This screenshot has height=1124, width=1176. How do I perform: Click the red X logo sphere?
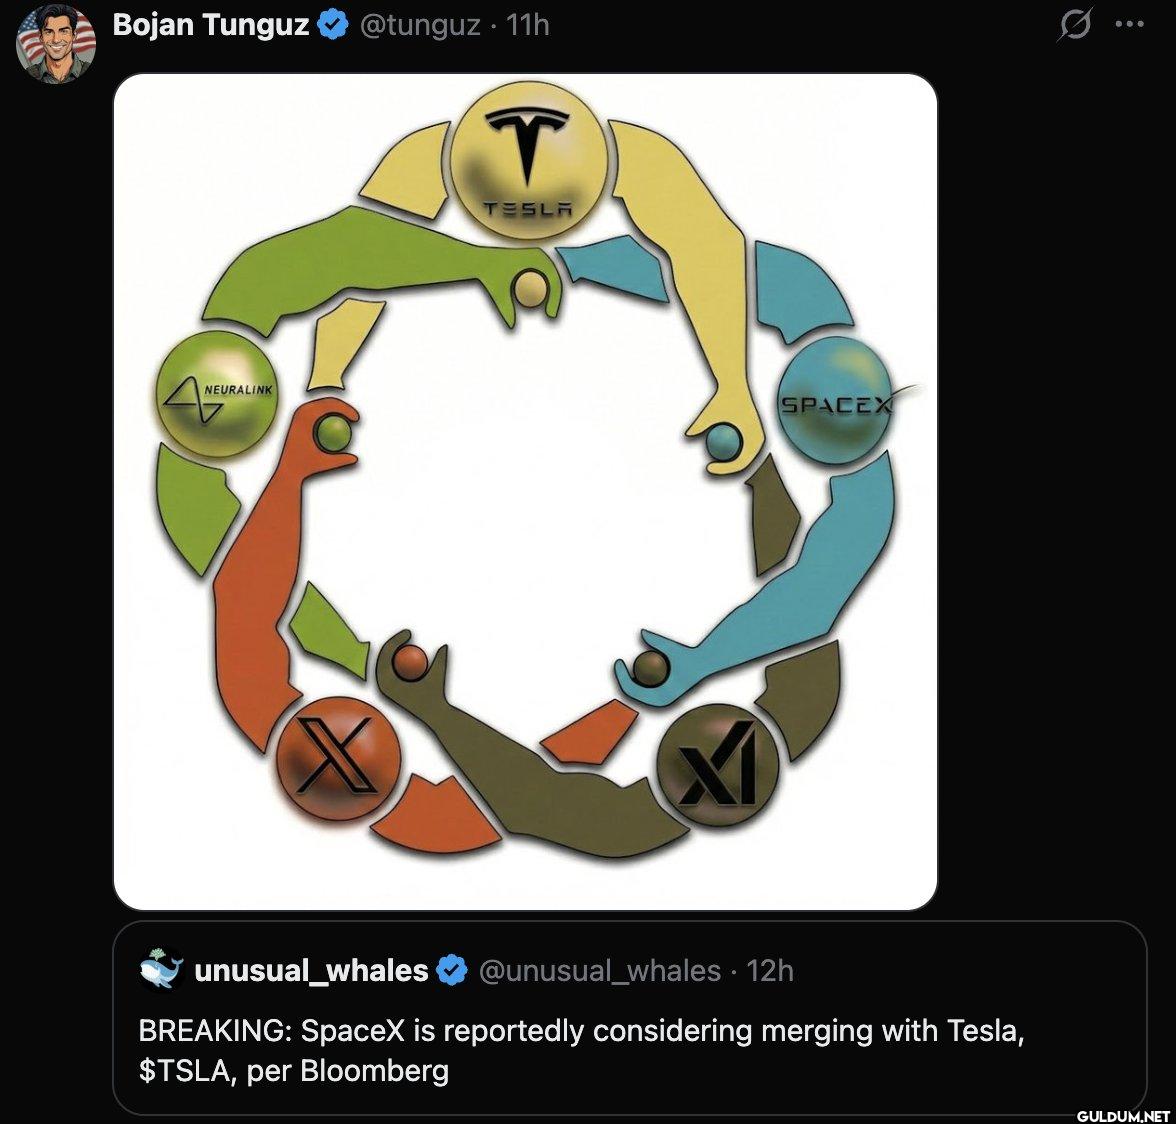338,757
